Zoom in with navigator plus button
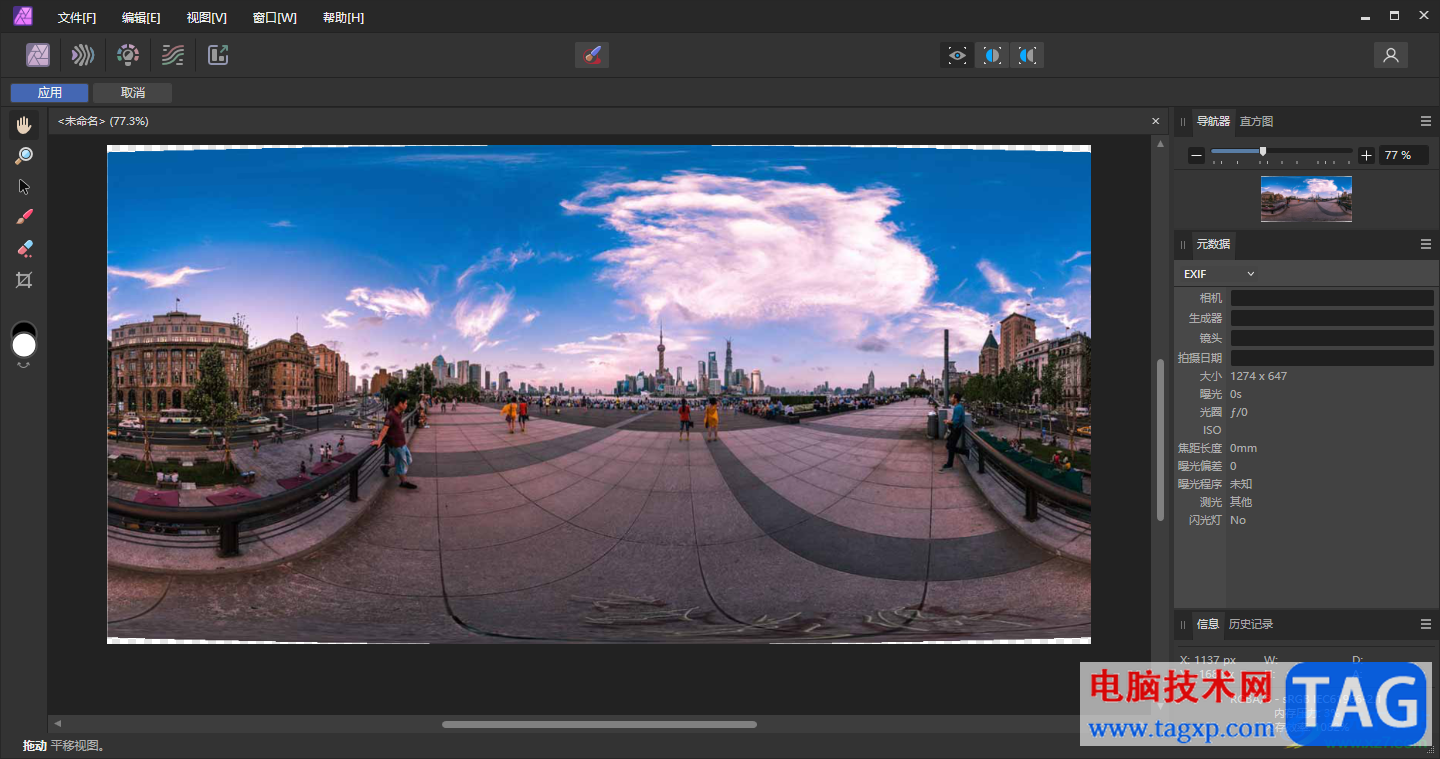Image resolution: width=1440 pixels, height=759 pixels. tap(1366, 155)
